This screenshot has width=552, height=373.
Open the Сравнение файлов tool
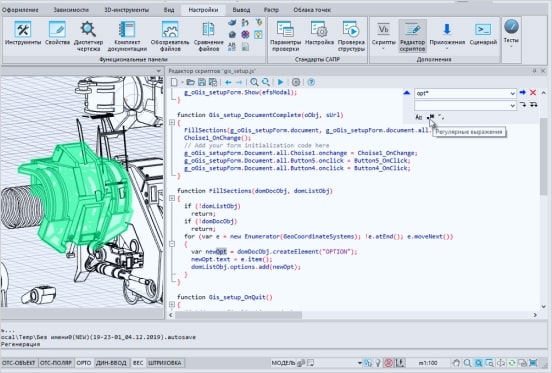tap(208, 36)
